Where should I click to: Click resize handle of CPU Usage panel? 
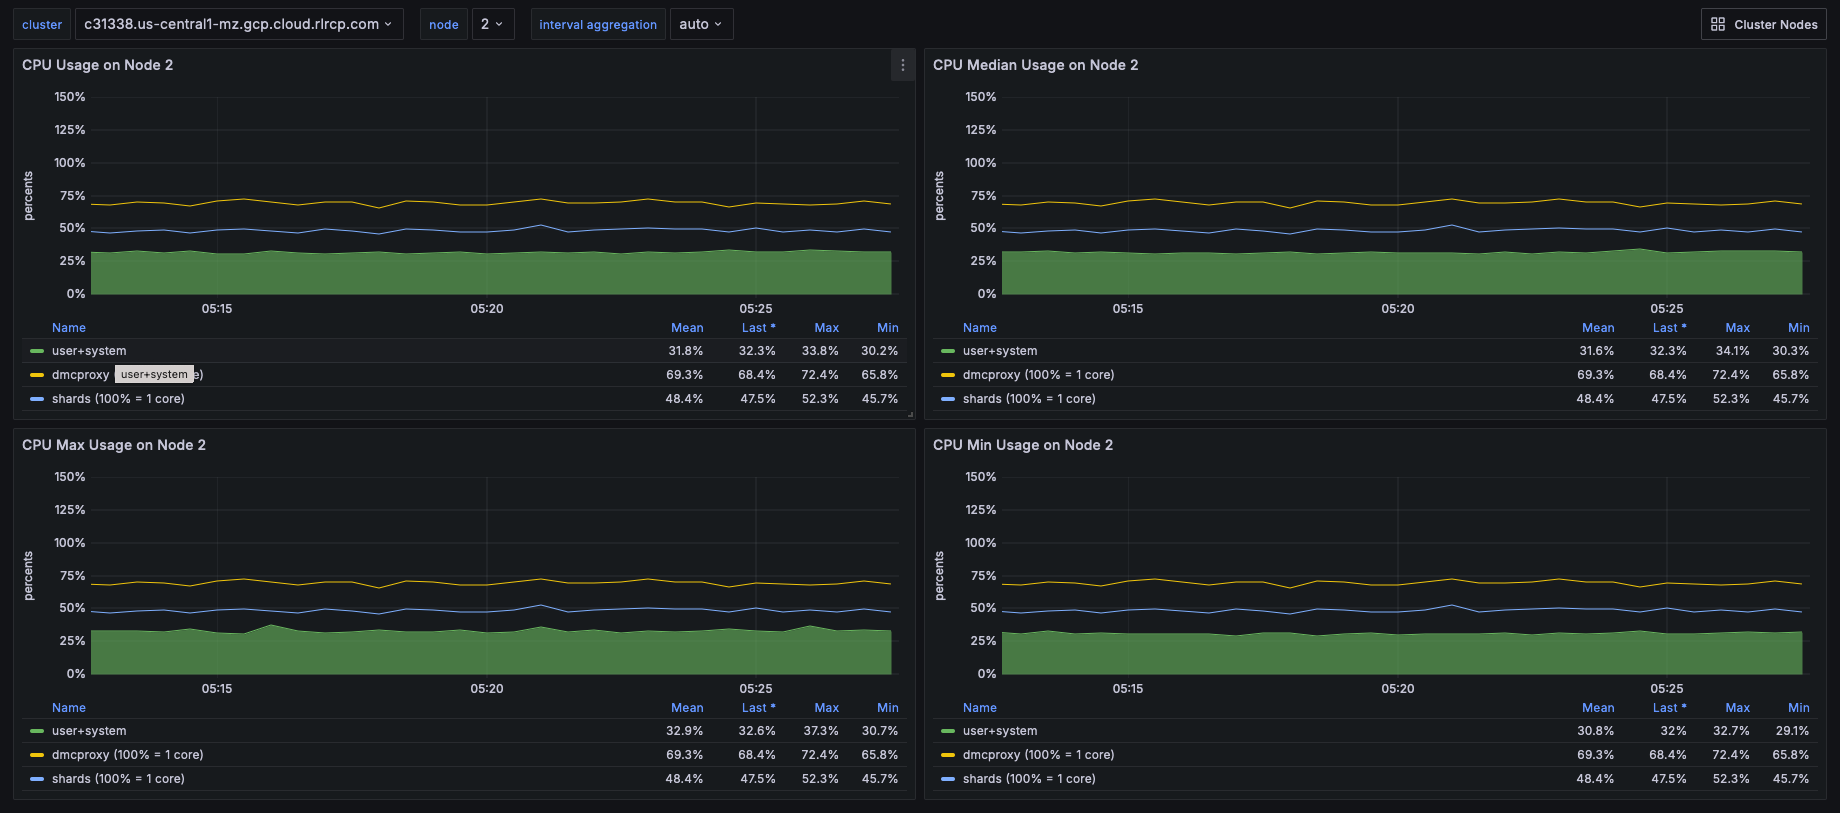pyautogui.click(x=909, y=413)
